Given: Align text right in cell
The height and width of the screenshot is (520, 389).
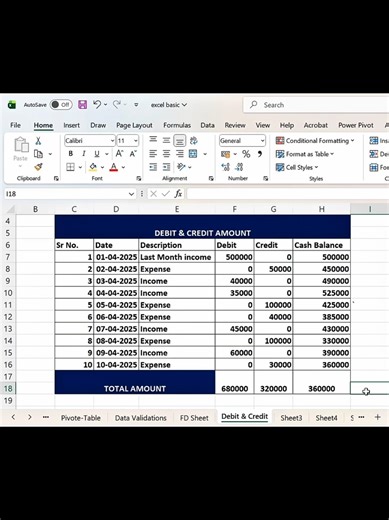Looking at the screenshot, I should 180,154.
